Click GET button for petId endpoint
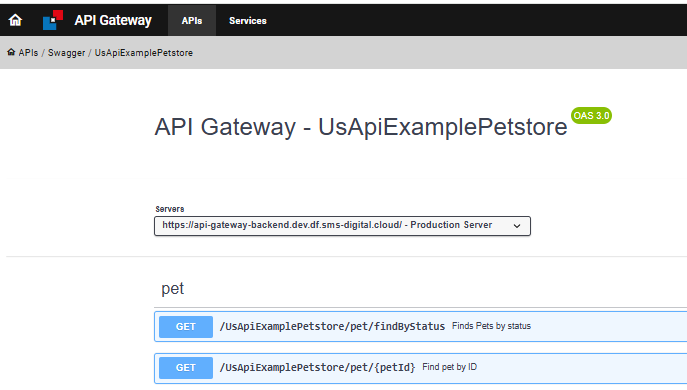The height and width of the screenshot is (390, 687). [x=186, y=368]
